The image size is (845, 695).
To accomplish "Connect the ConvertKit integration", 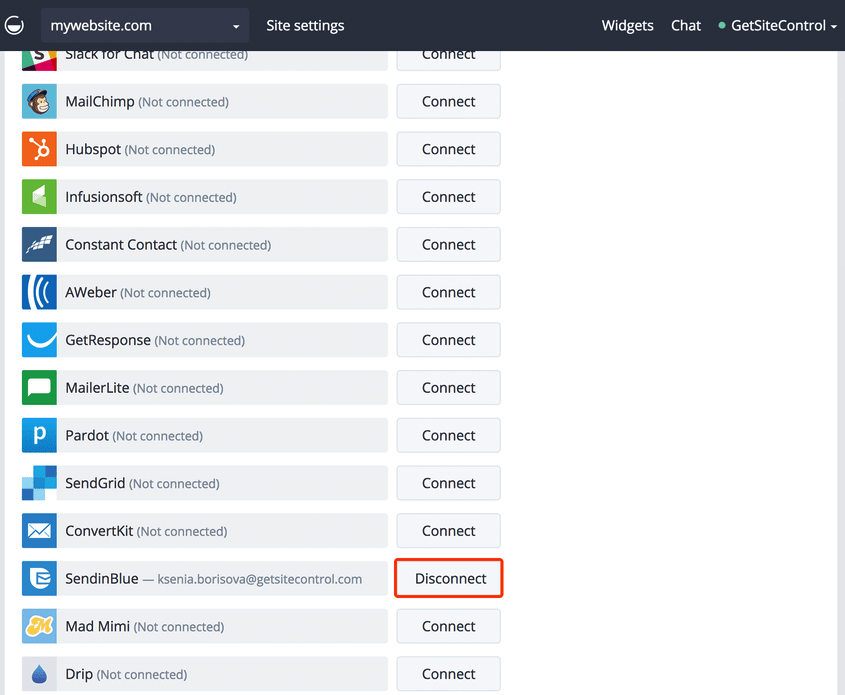I will [449, 531].
